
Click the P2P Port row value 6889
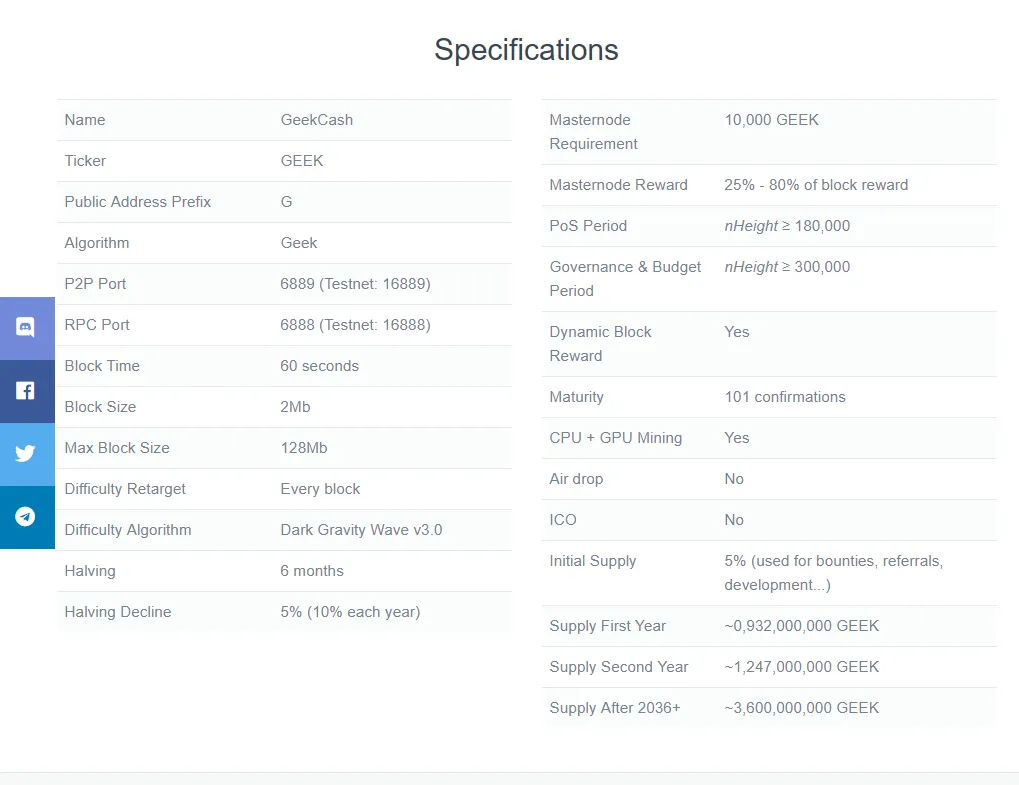[x=355, y=284]
